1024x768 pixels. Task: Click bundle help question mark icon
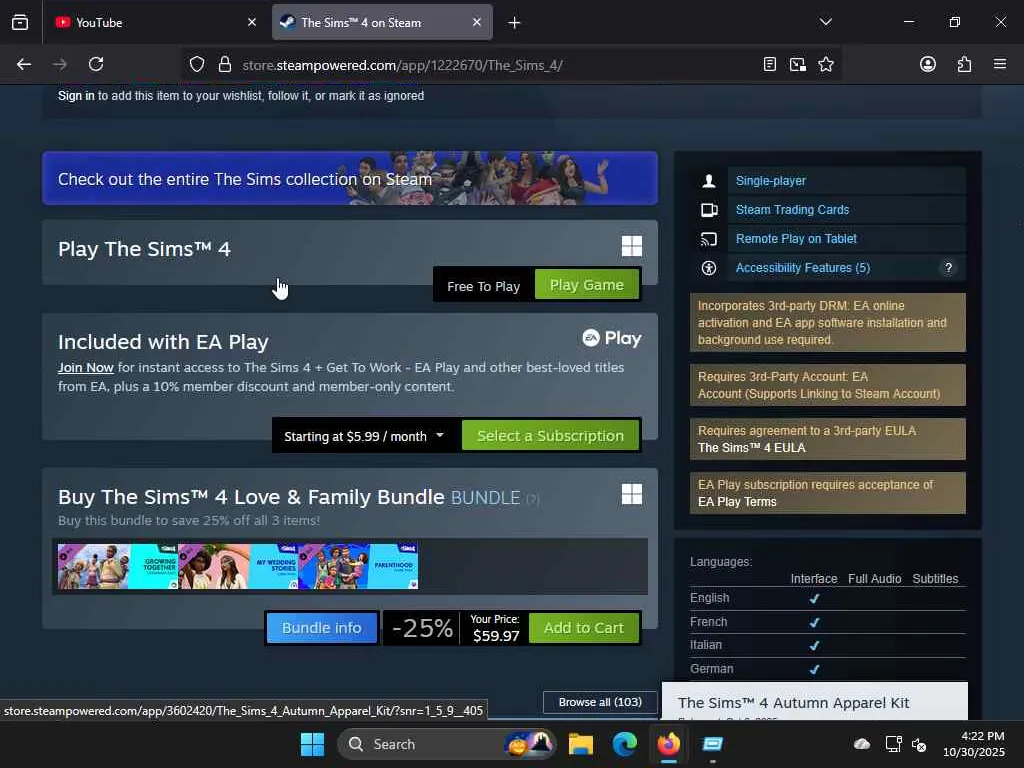tap(533, 499)
